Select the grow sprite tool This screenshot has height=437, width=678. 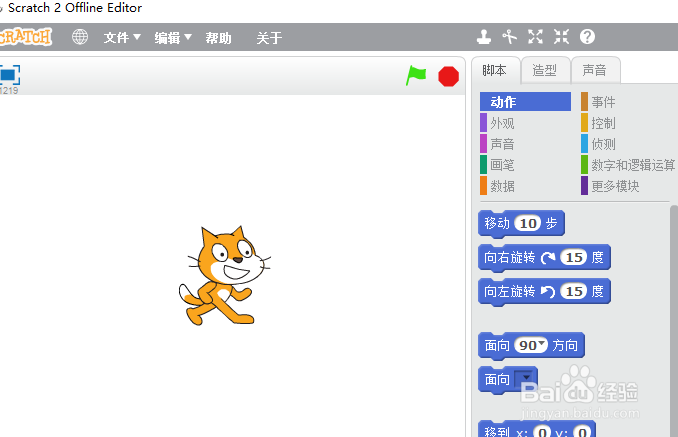(535, 37)
